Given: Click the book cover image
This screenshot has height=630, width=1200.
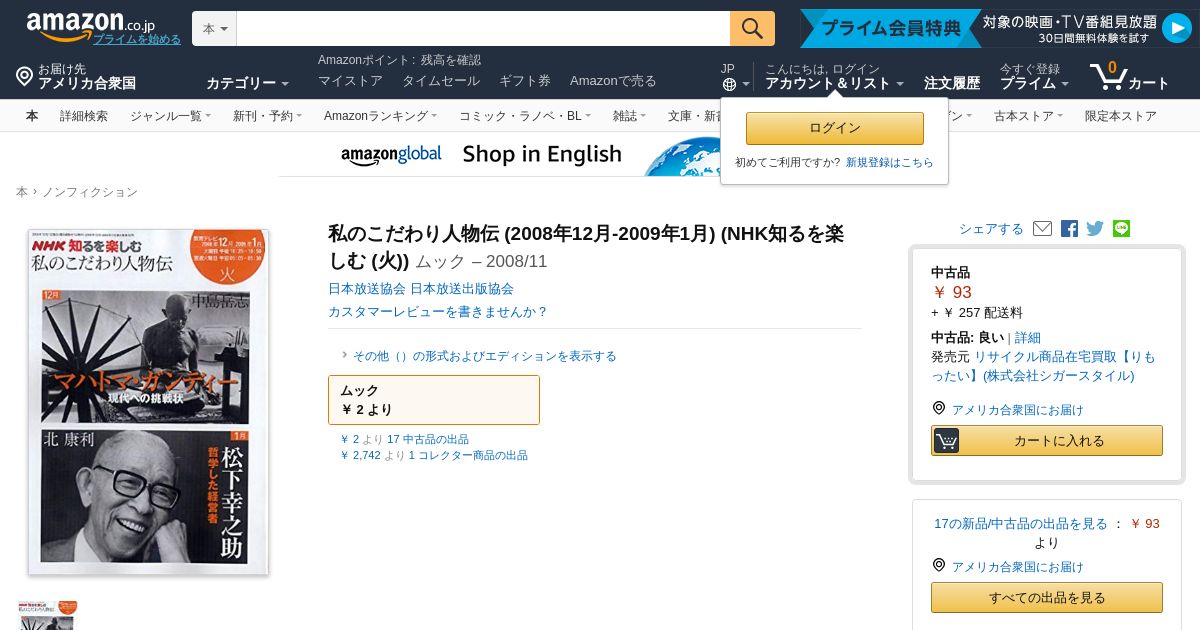Looking at the screenshot, I should 149,402.
